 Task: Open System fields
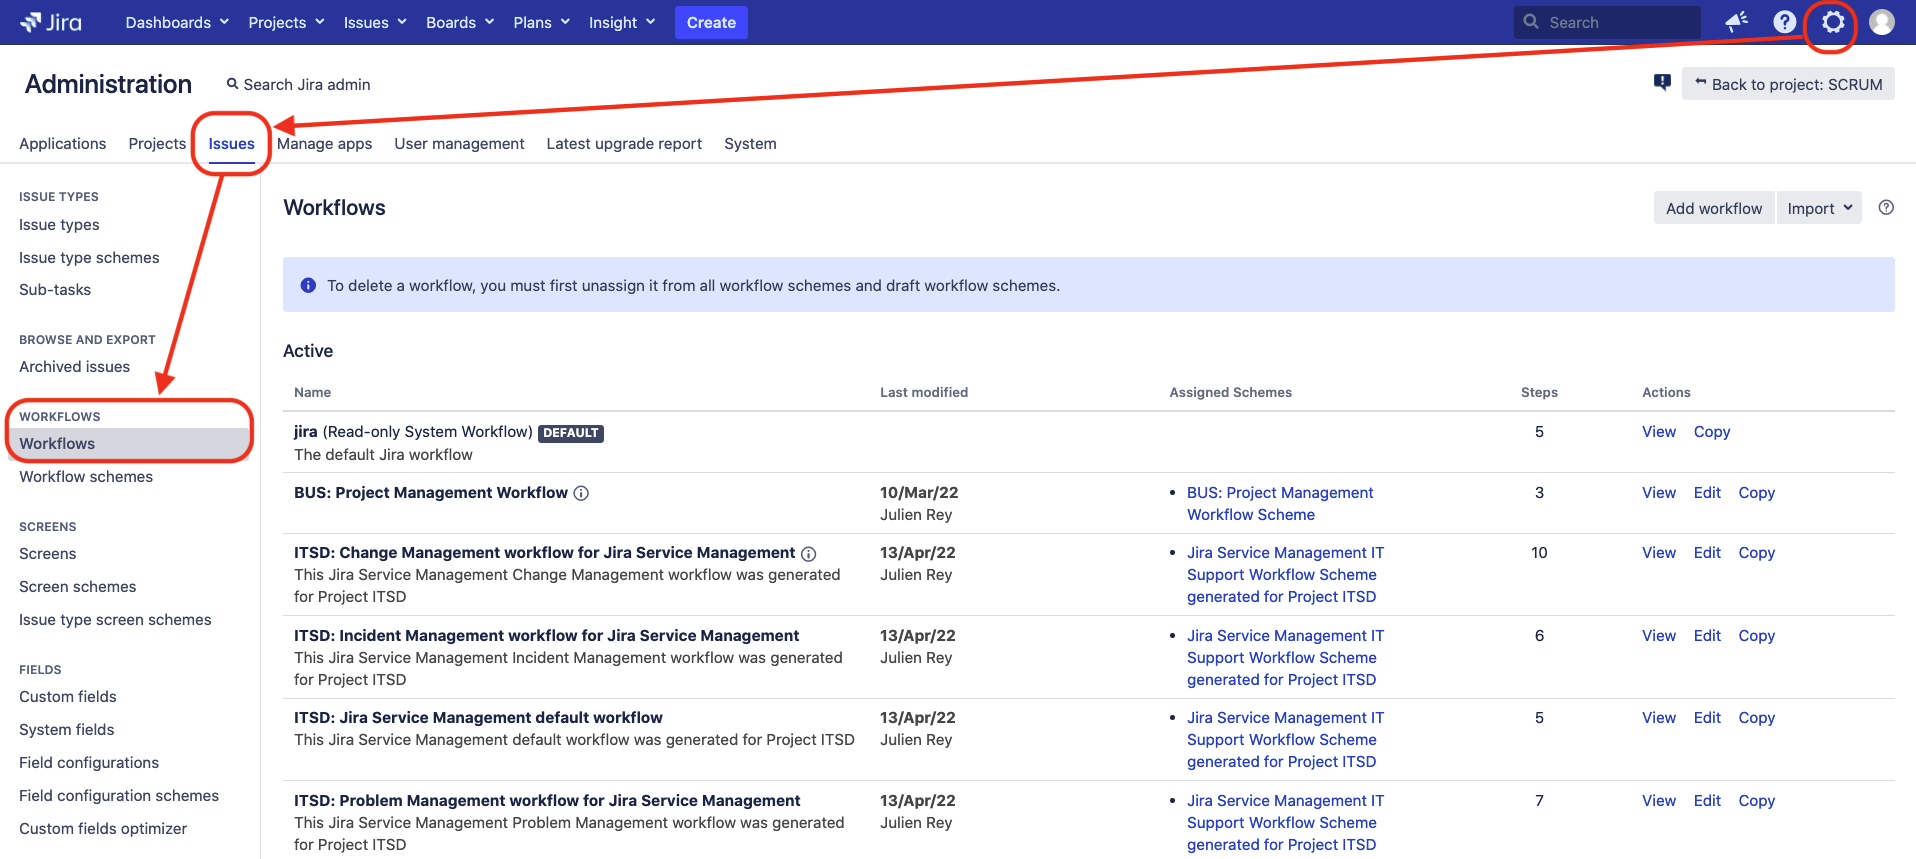66,730
